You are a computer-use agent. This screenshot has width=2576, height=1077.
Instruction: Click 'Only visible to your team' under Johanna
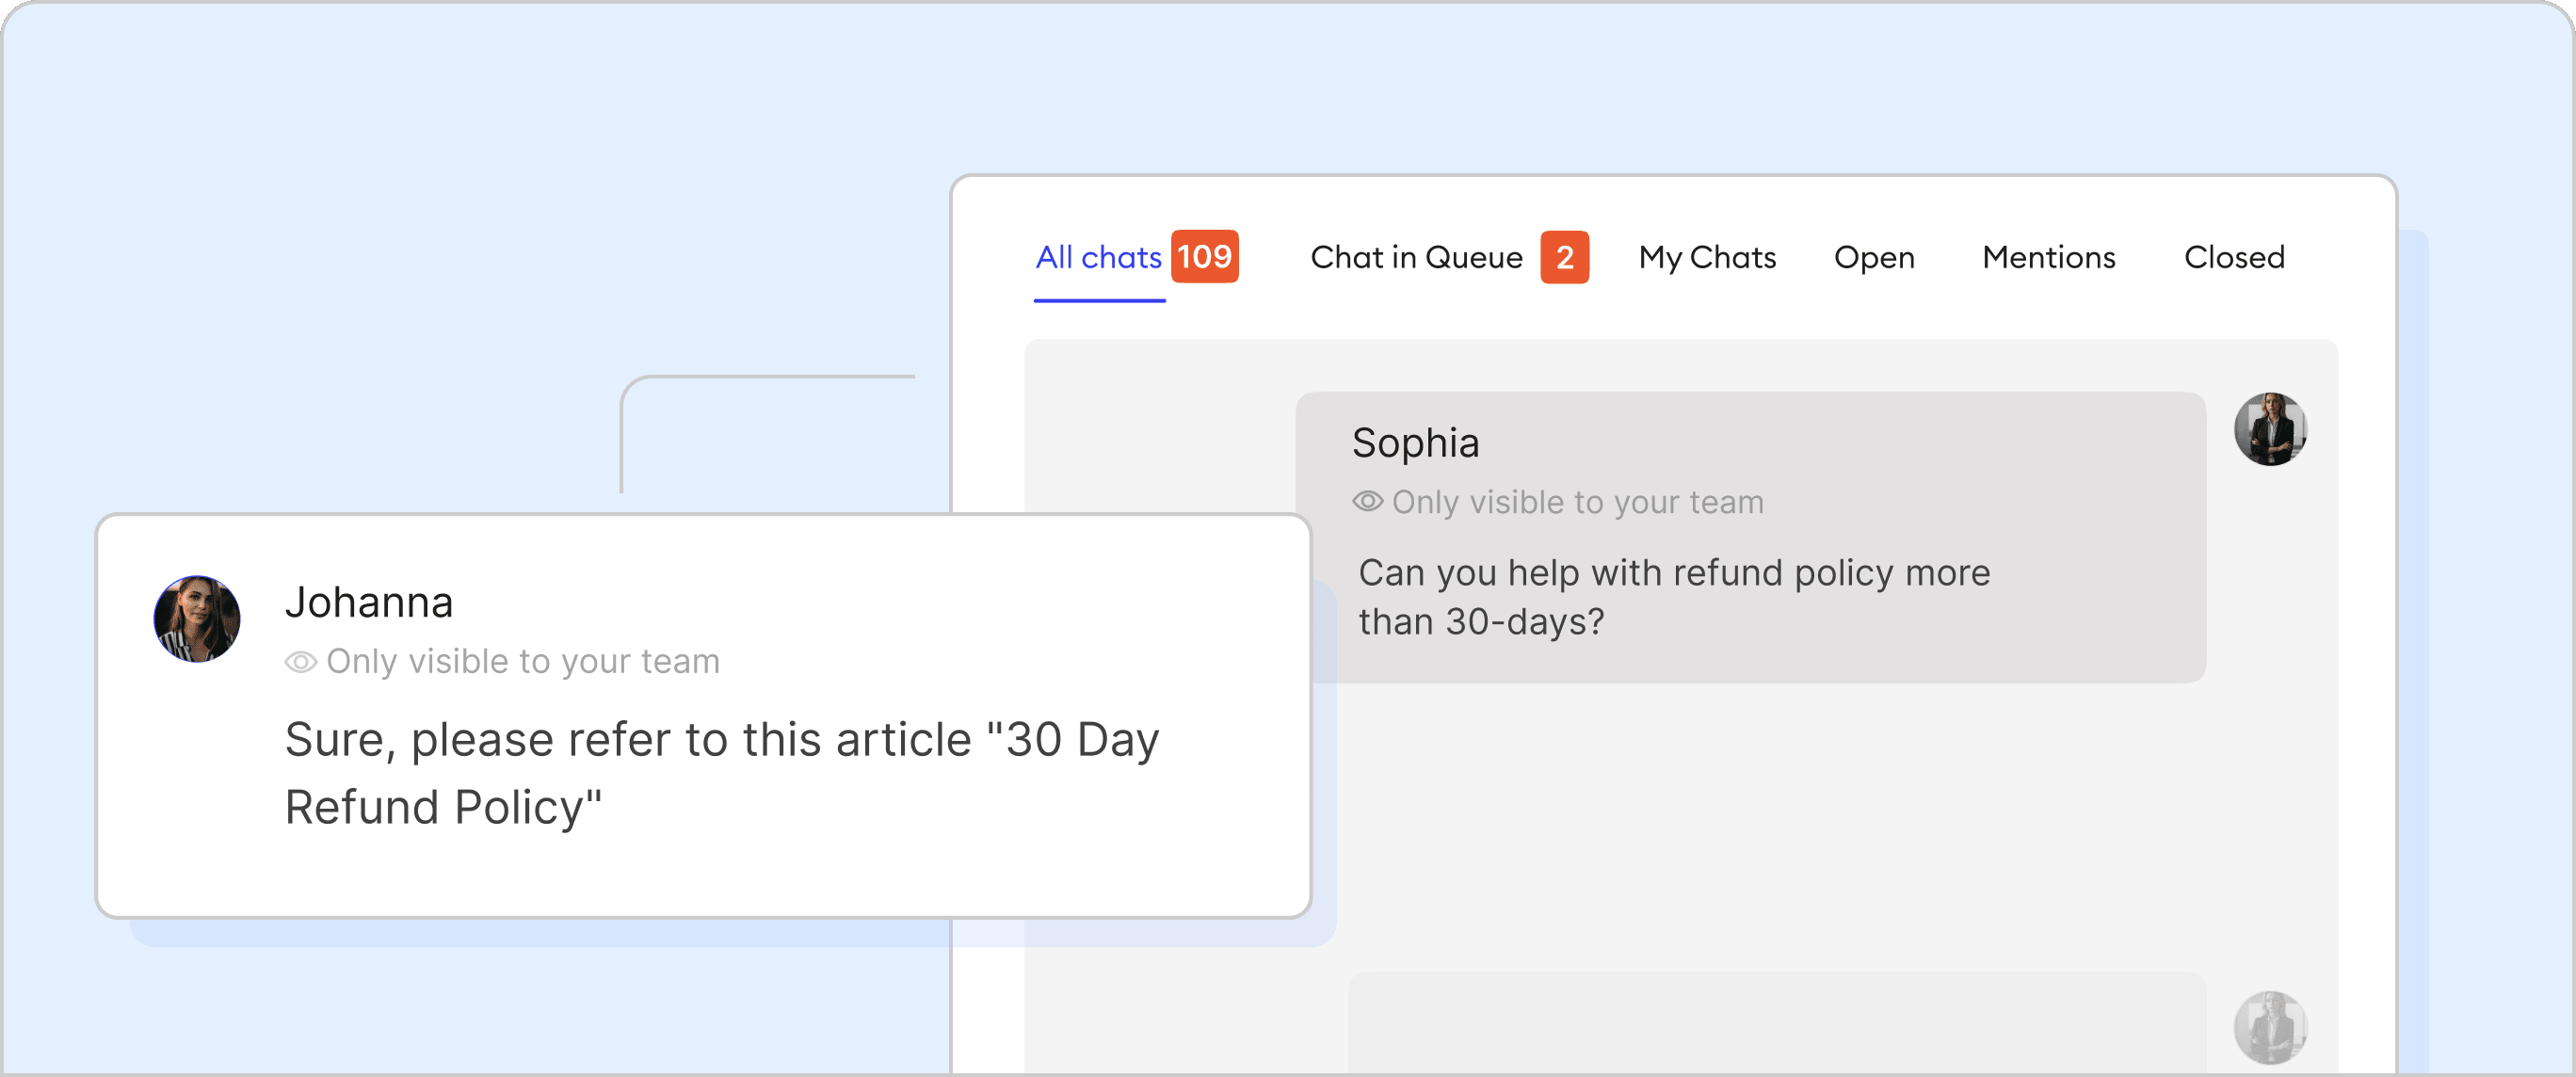coord(522,661)
